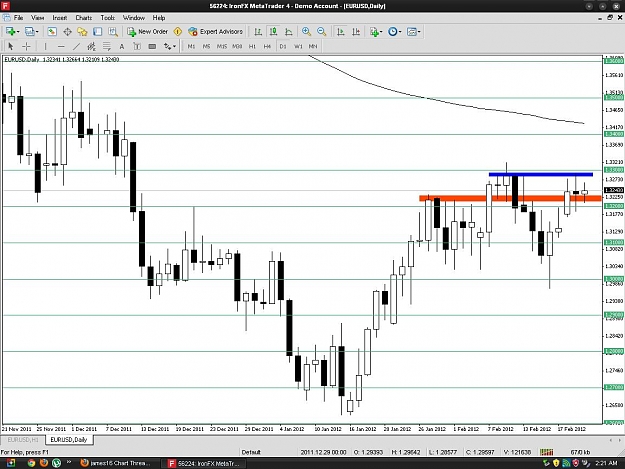
Task: Switch to H1 timeframe
Action: point(252,46)
